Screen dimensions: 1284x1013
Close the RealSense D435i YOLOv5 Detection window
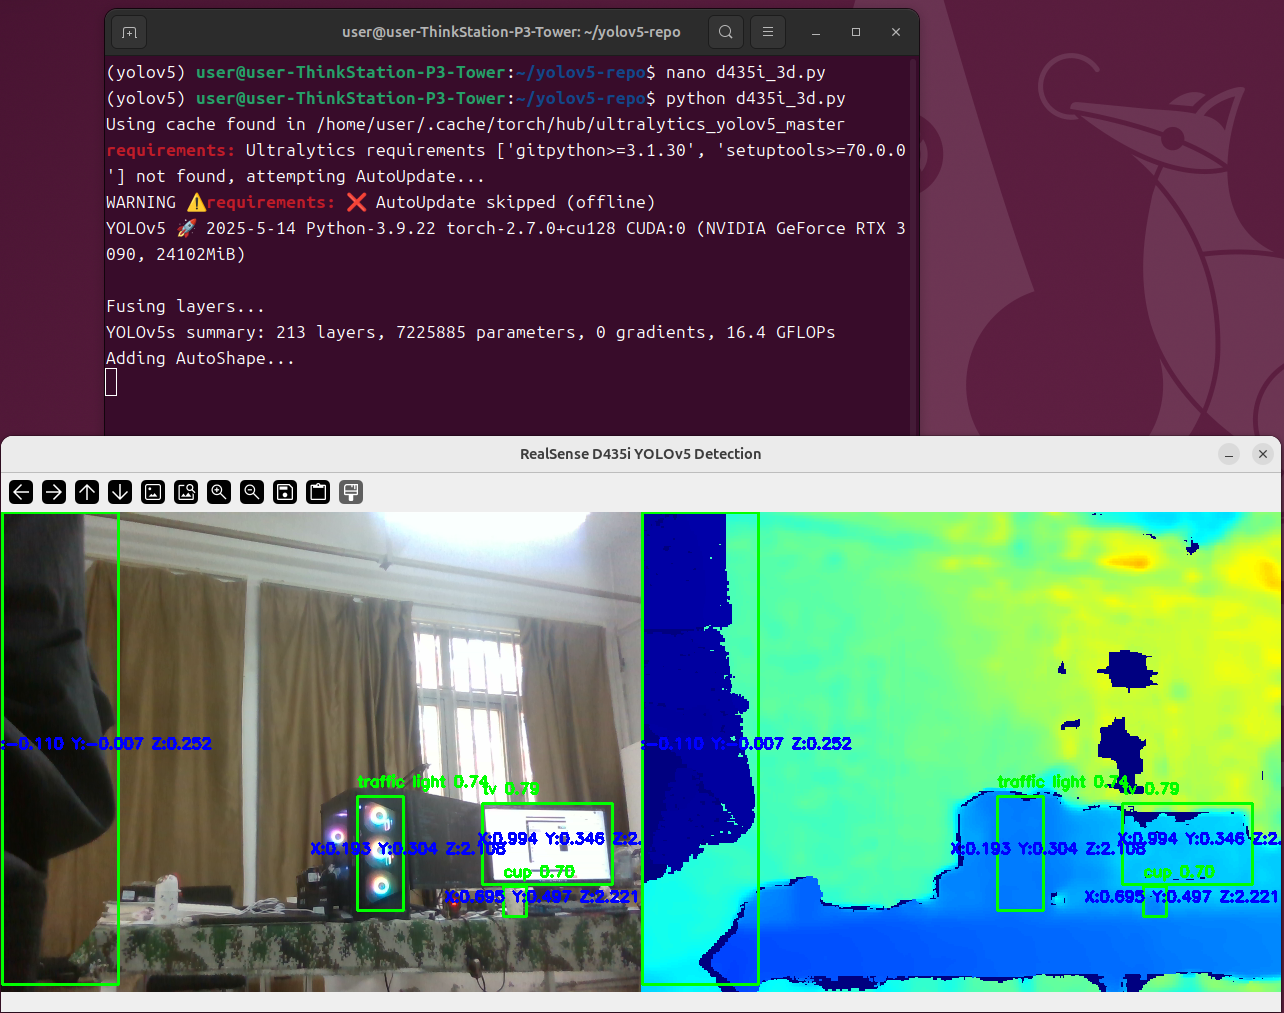1263,454
